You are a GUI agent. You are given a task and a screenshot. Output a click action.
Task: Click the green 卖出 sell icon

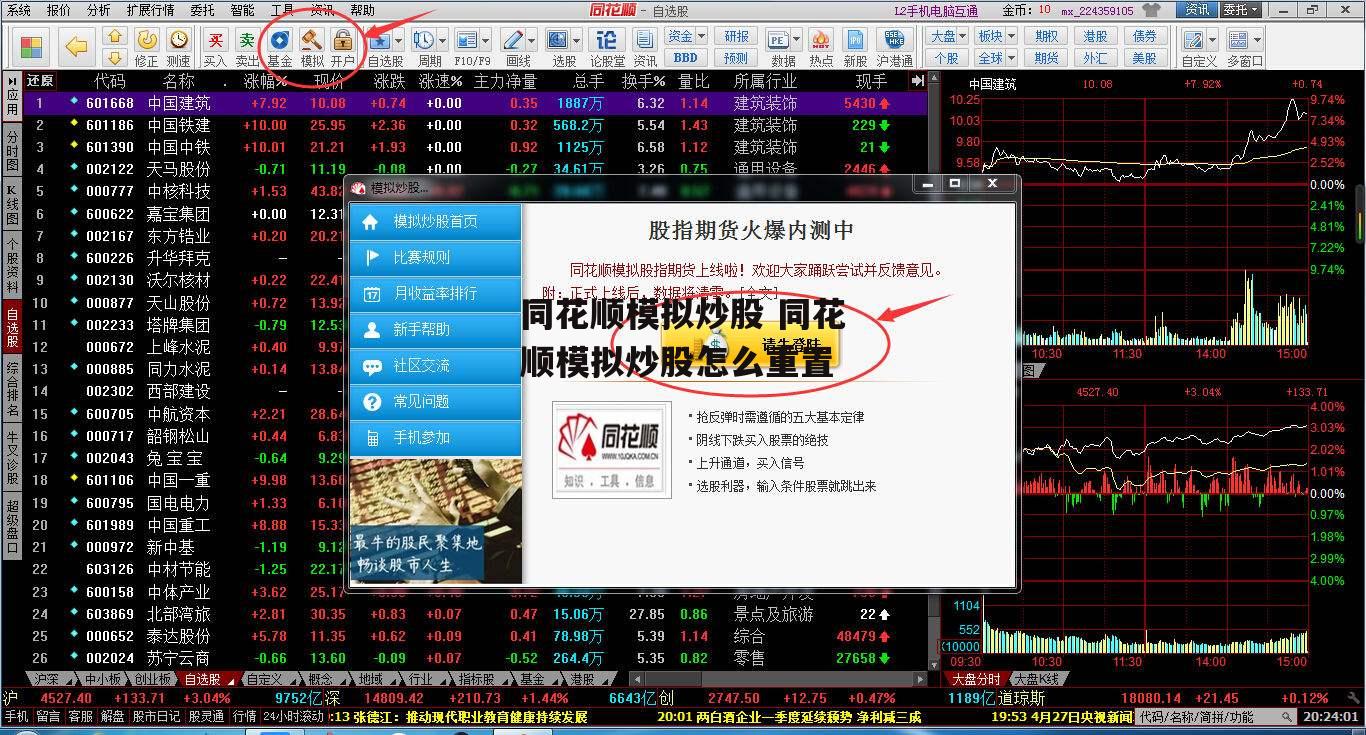pos(246,40)
